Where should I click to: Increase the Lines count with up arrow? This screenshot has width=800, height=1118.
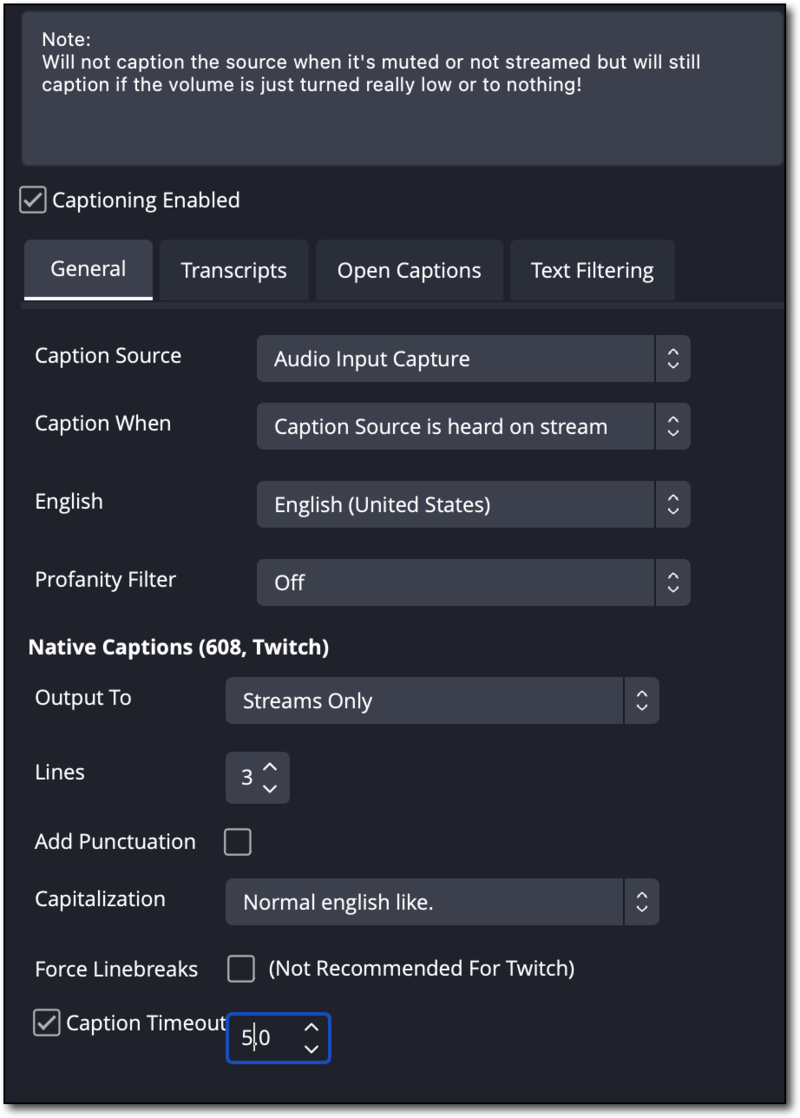coord(270,766)
